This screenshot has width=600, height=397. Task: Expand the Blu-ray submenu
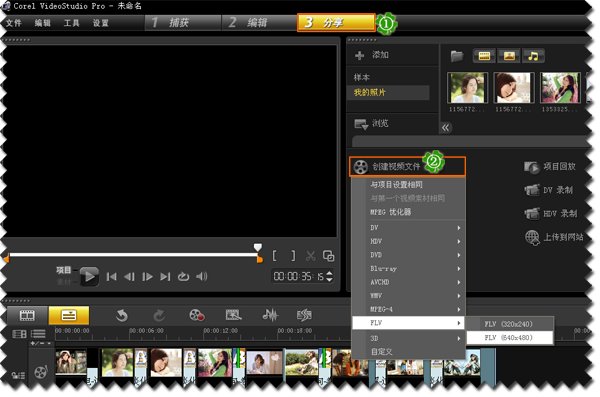click(408, 269)
